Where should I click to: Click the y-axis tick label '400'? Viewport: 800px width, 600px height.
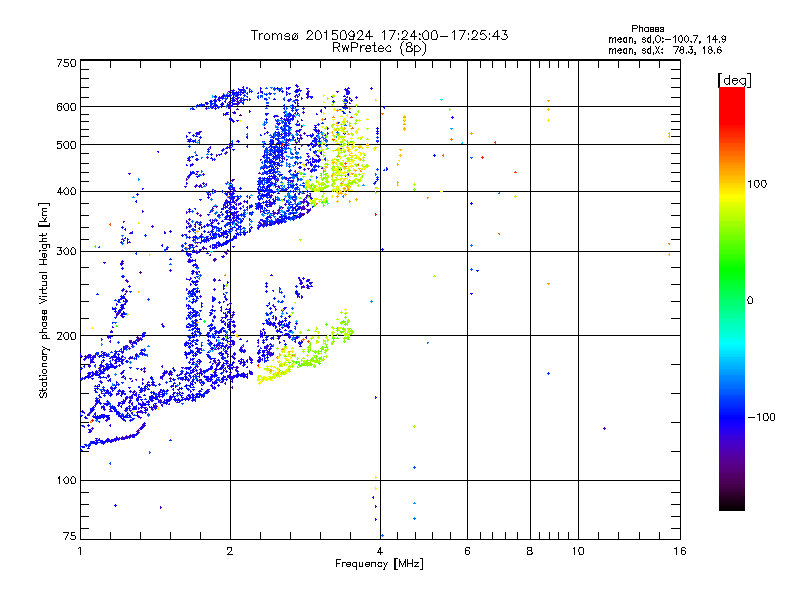point(66,192)
